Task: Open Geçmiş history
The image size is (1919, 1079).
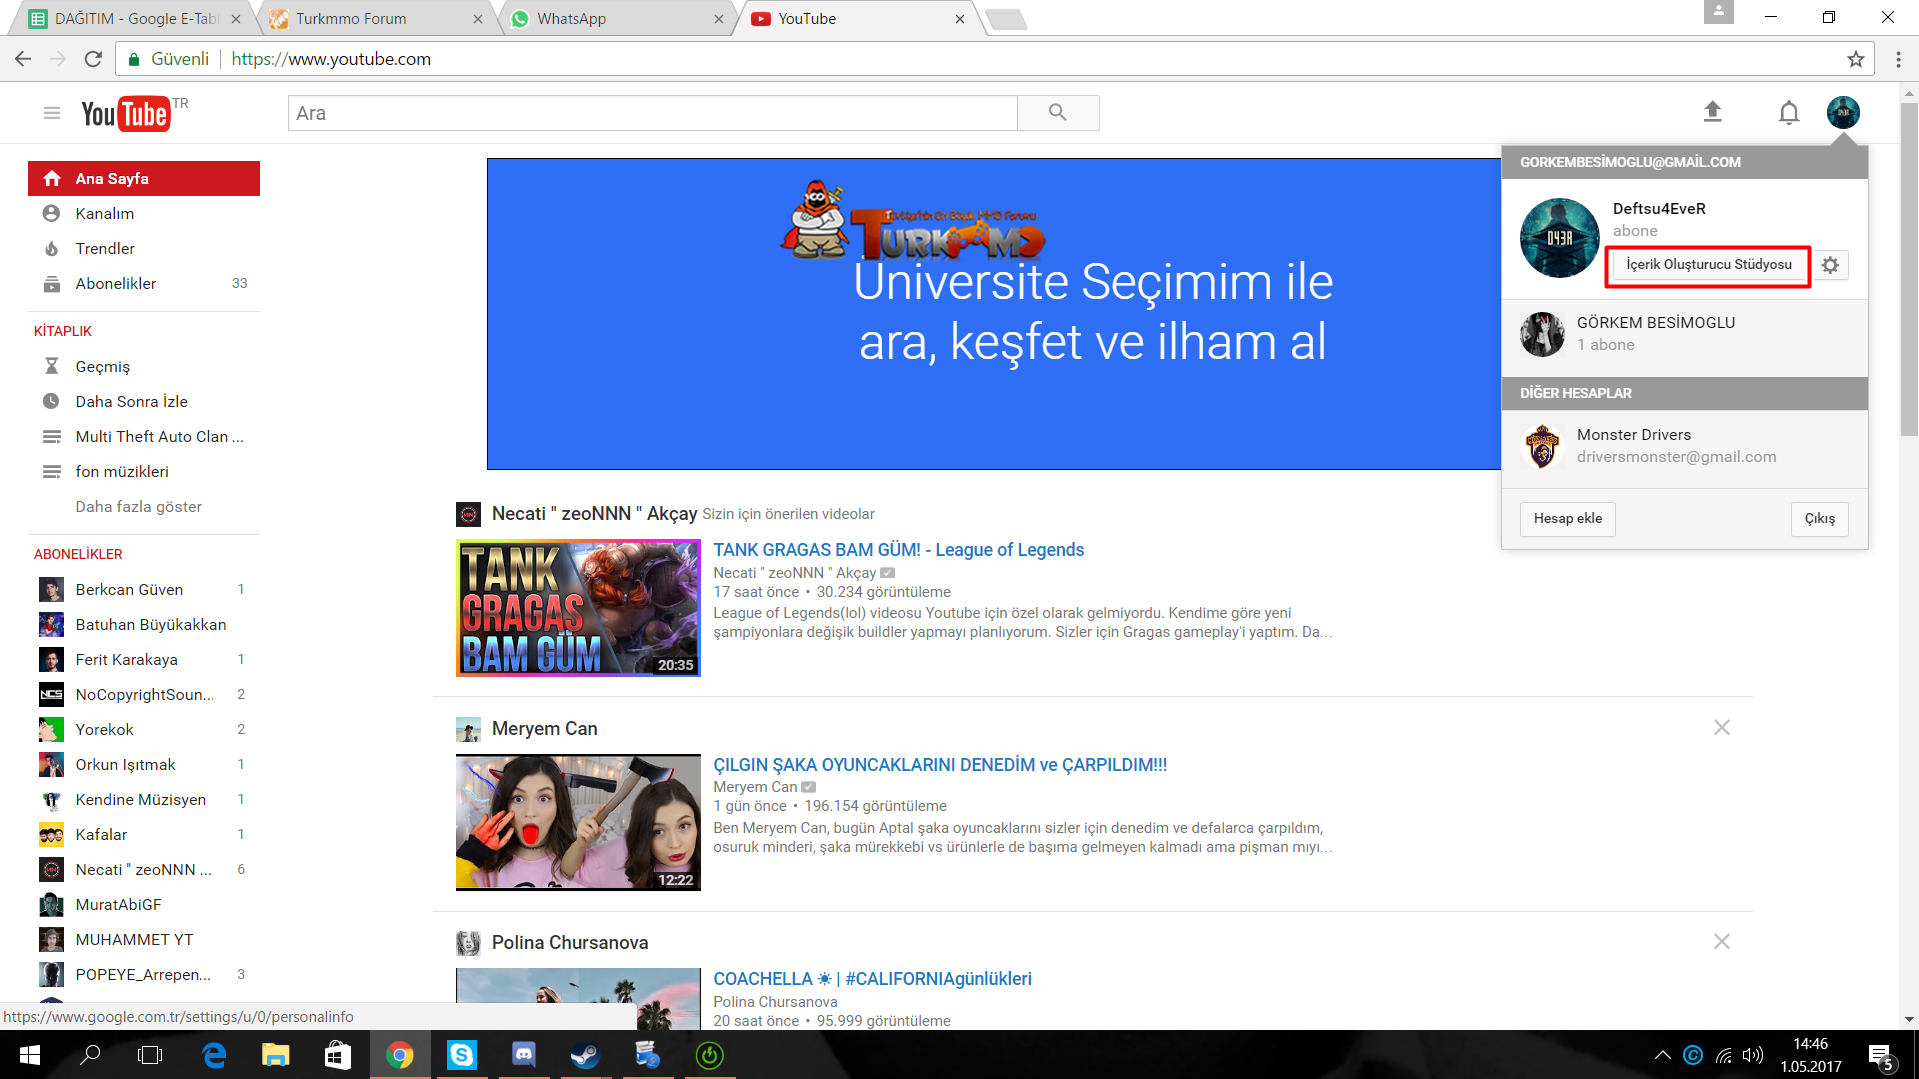Action: pyautogui.click(x=144, y=366)
